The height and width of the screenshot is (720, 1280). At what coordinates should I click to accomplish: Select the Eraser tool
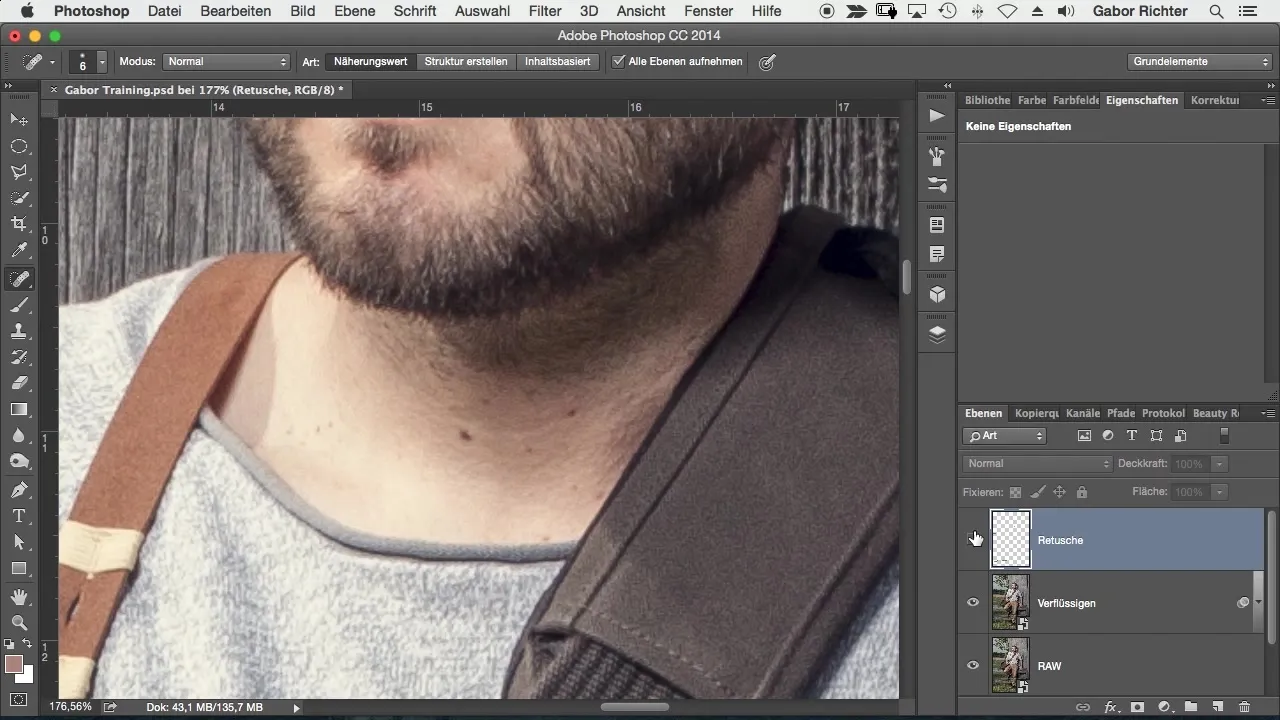pyautogui.click(x=19, y=383)
